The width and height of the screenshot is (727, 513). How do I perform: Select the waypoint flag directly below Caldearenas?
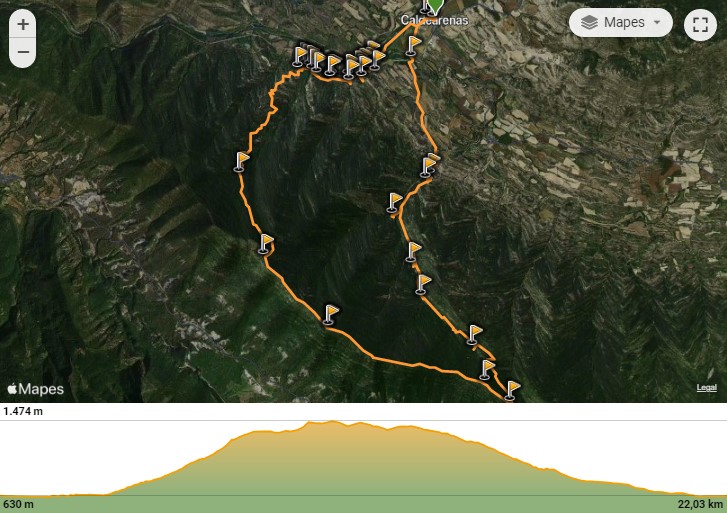point(412,46)
